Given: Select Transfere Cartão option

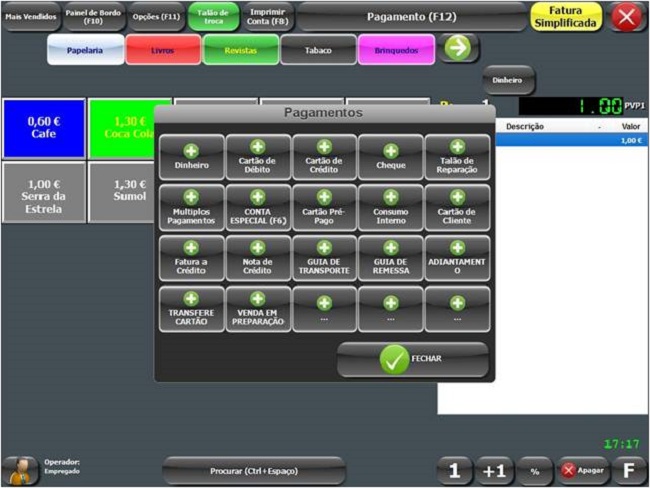Looking at the screenshot, I should pyautogui.click(x=191, y=308).
